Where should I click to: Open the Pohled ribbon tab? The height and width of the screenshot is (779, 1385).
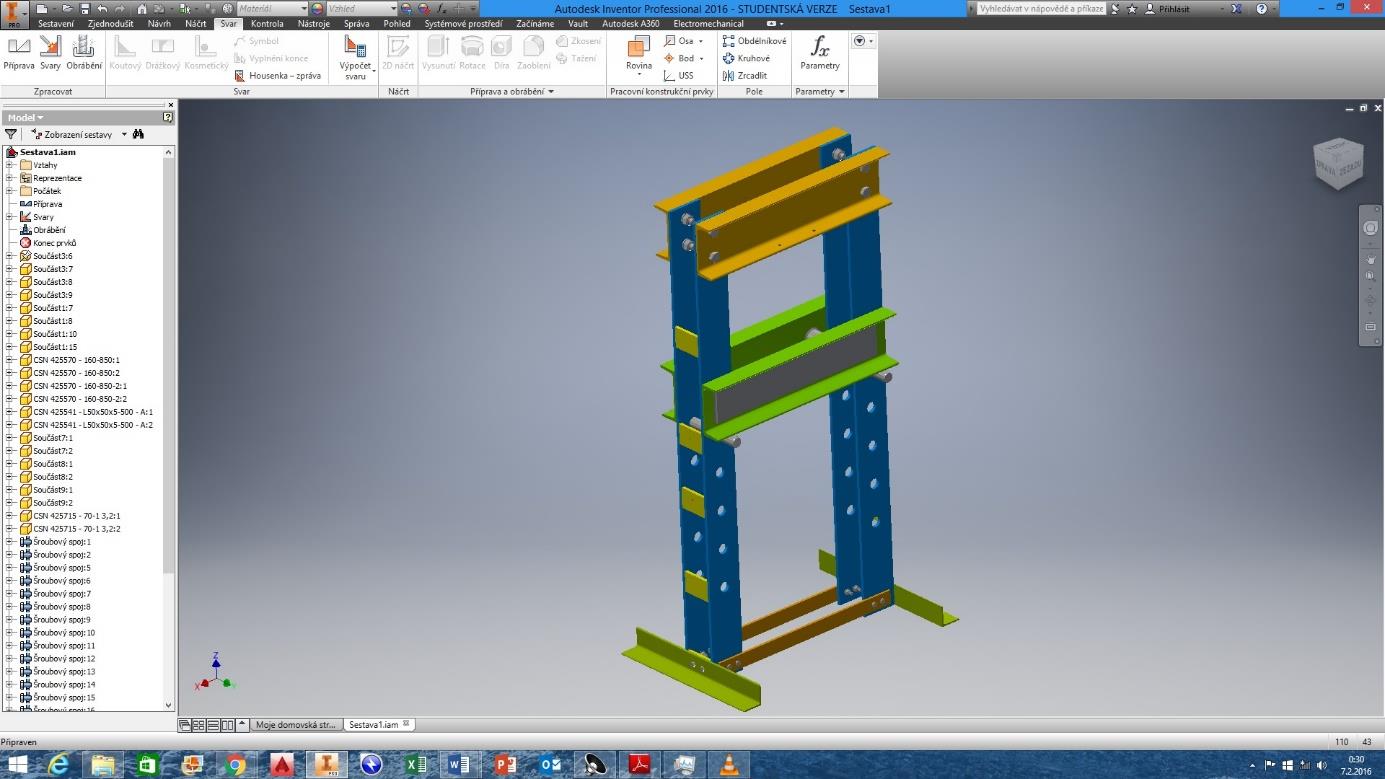397,23
